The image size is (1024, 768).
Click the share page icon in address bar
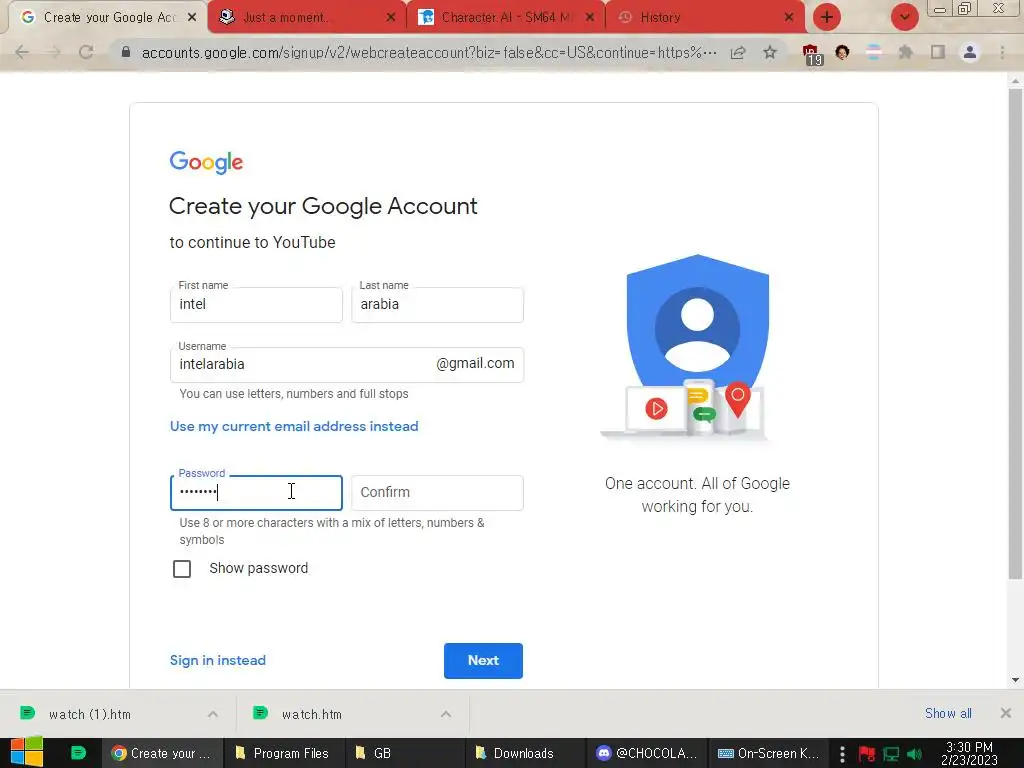pyautogui.click(x=738, y=52)
